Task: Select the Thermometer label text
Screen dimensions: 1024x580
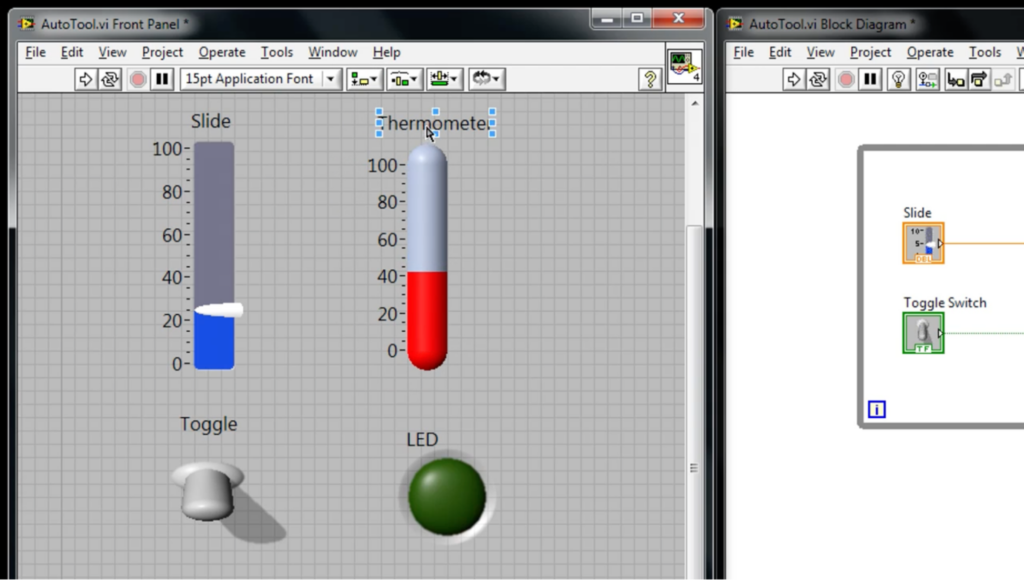Action: (x=434, y=123)
